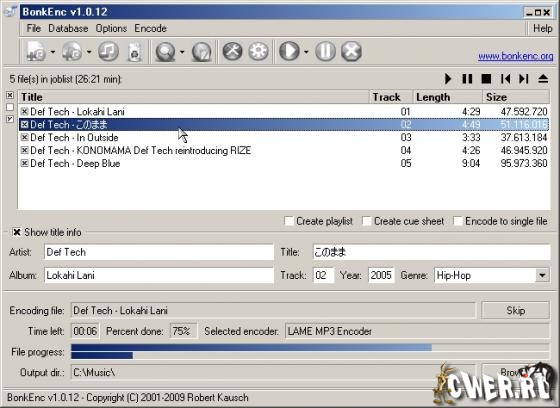
Task: Click the add audio CD contents icon
Action: [72, 52]
